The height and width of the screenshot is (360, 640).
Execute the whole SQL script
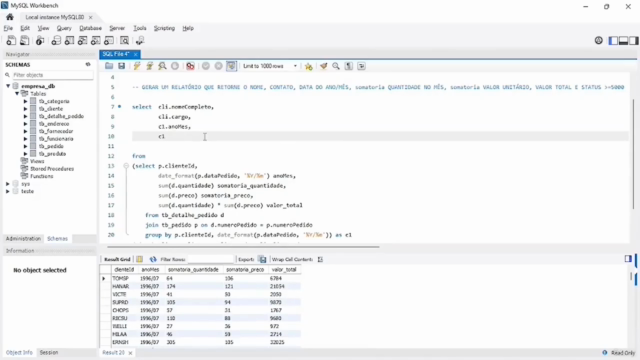point(137,66)
